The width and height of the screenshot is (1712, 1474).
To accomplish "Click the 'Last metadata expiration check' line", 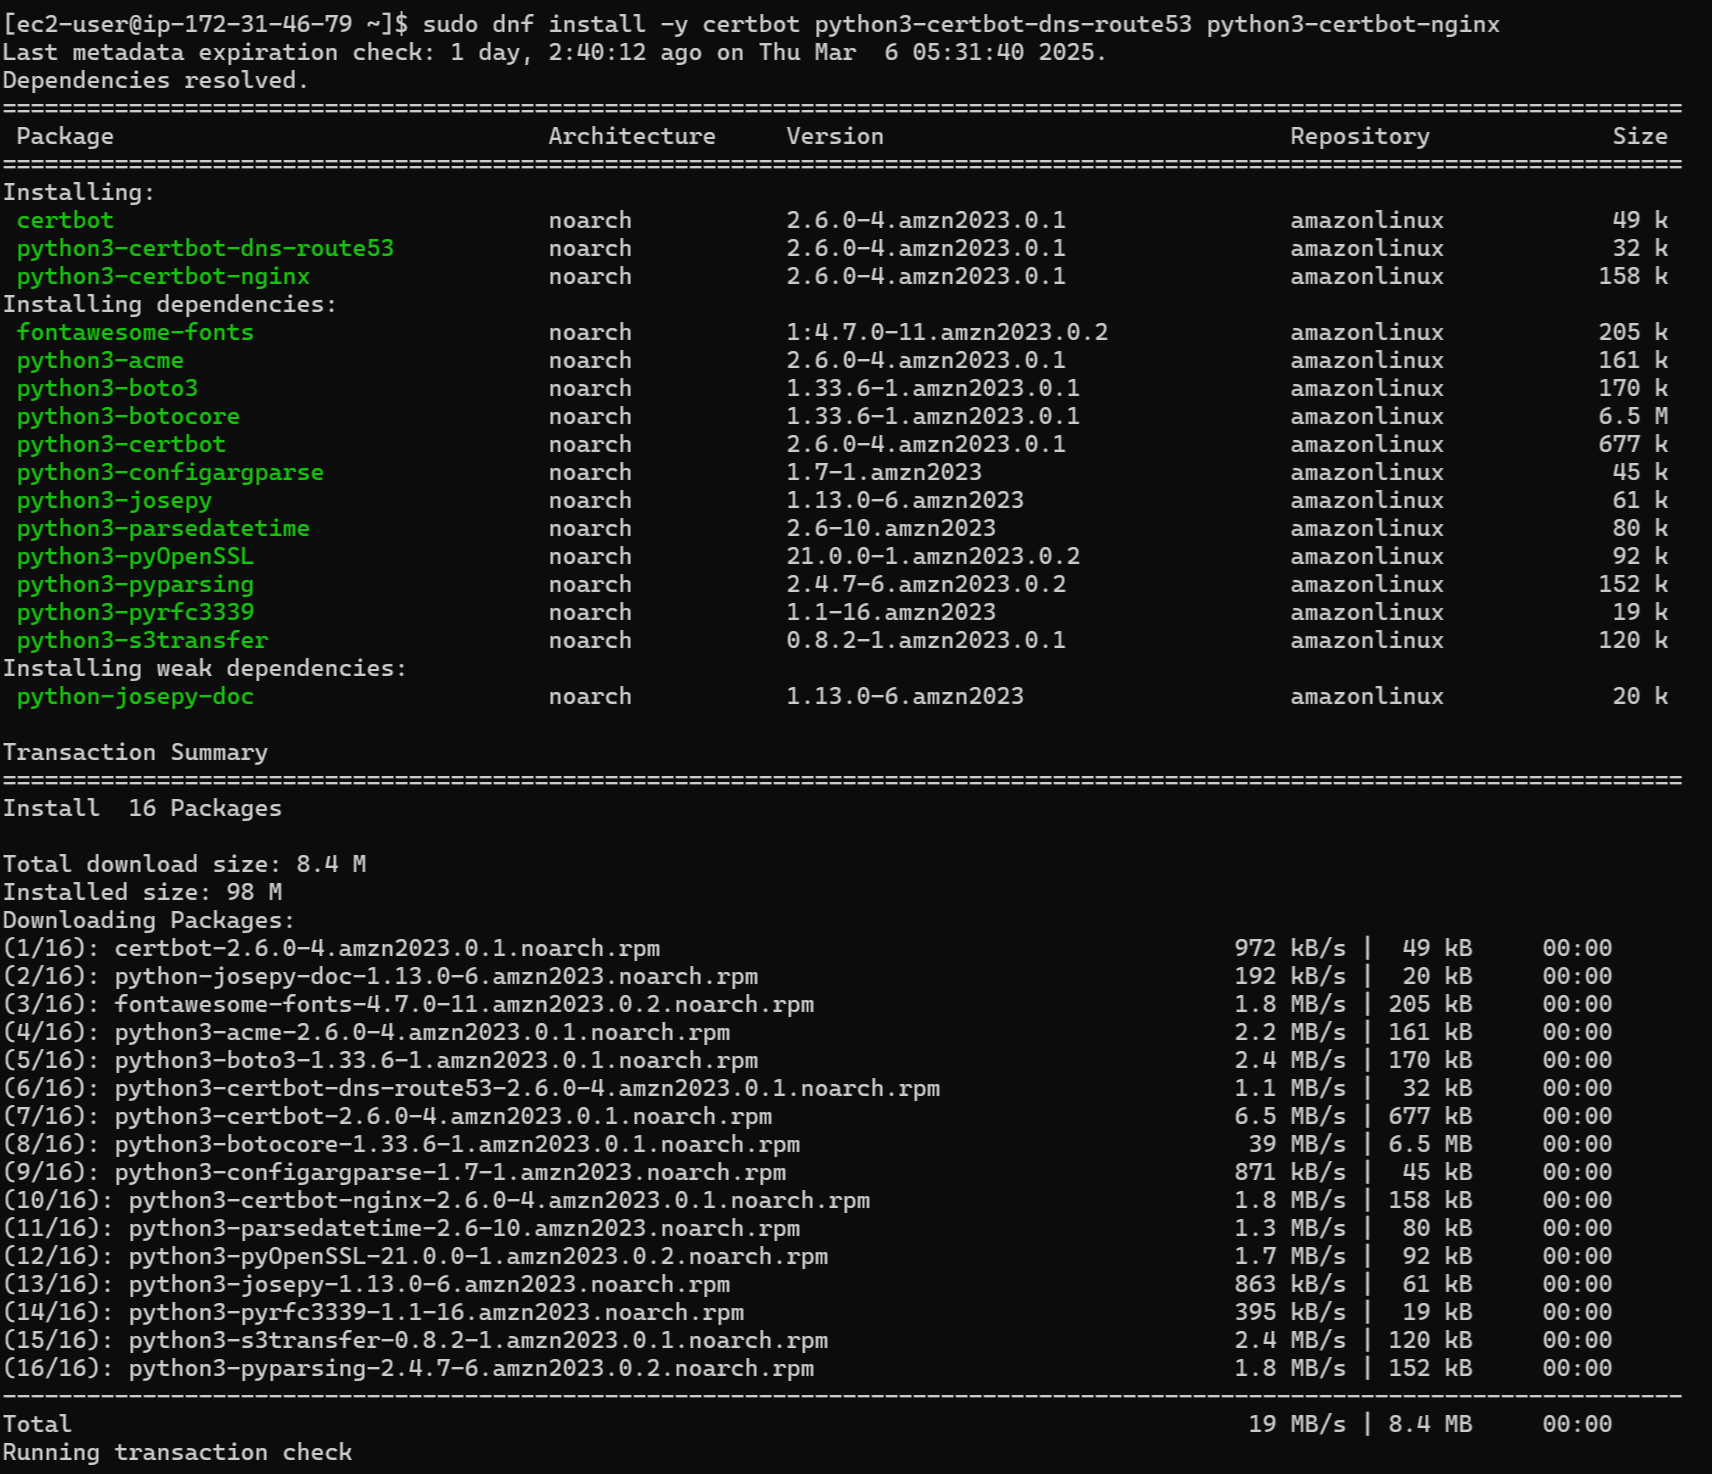I will 555,52.
